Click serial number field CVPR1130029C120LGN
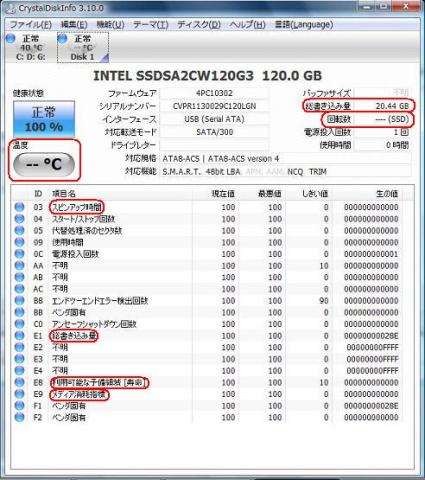This screenshot has height=480, width=425. click(x=214, y=106)
